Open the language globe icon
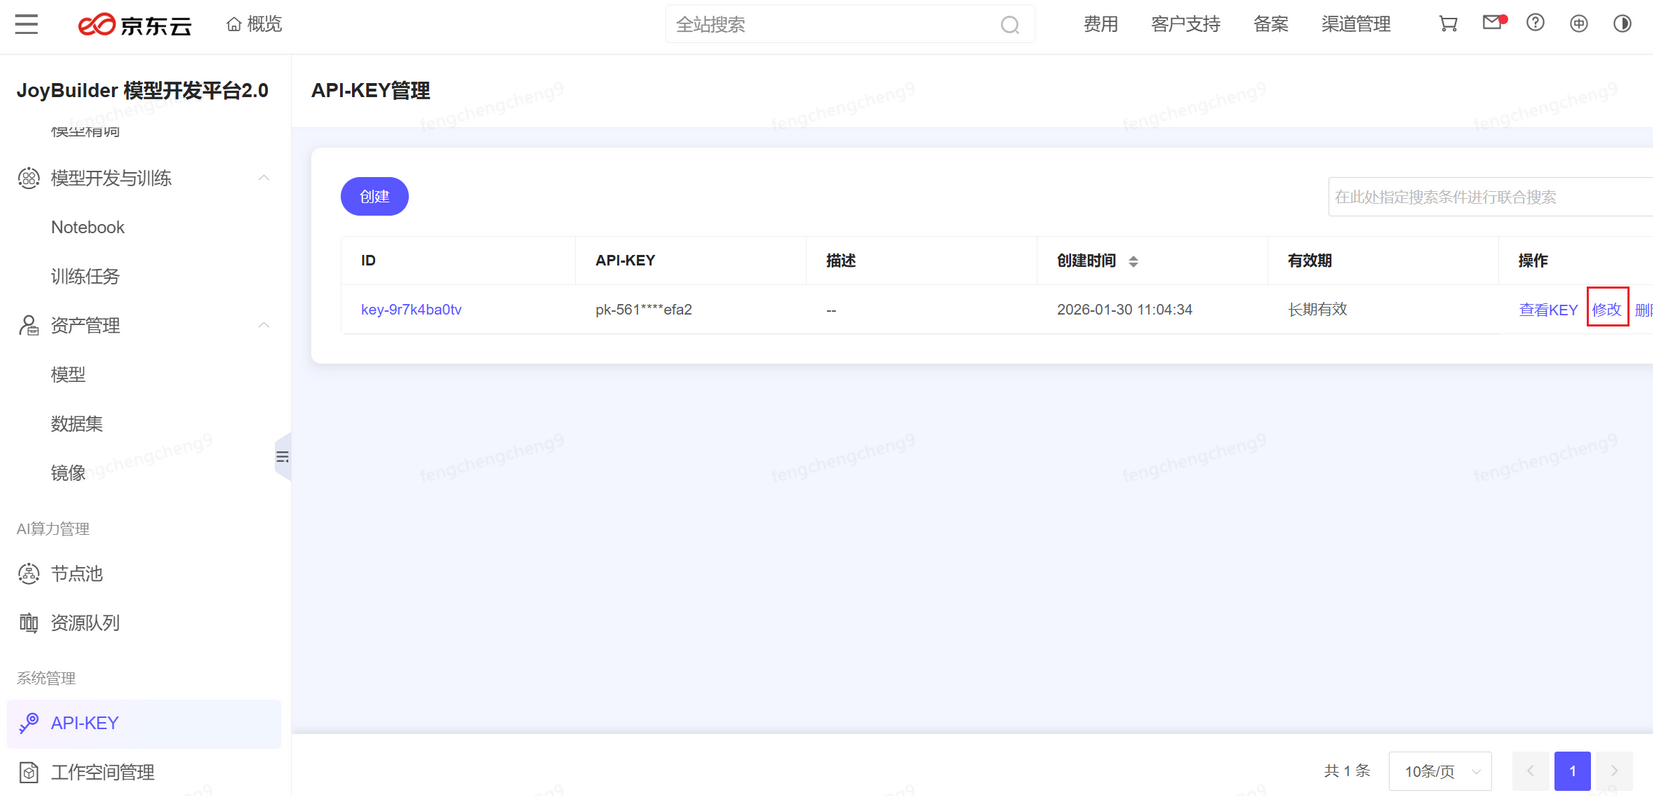Screen dimensions: 1653x796 [x=1579, y=23]
